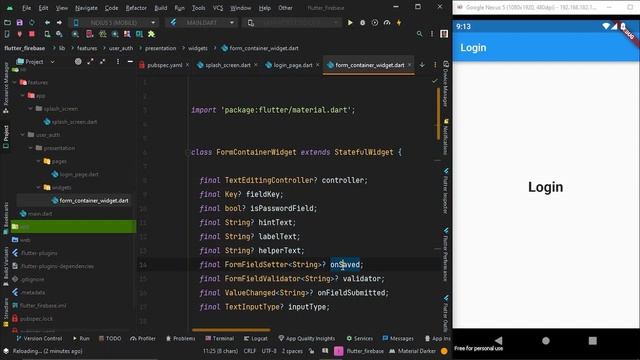Close the form_container_widget.dart tab
Screen dimensions: 640x360
[409, 64]
